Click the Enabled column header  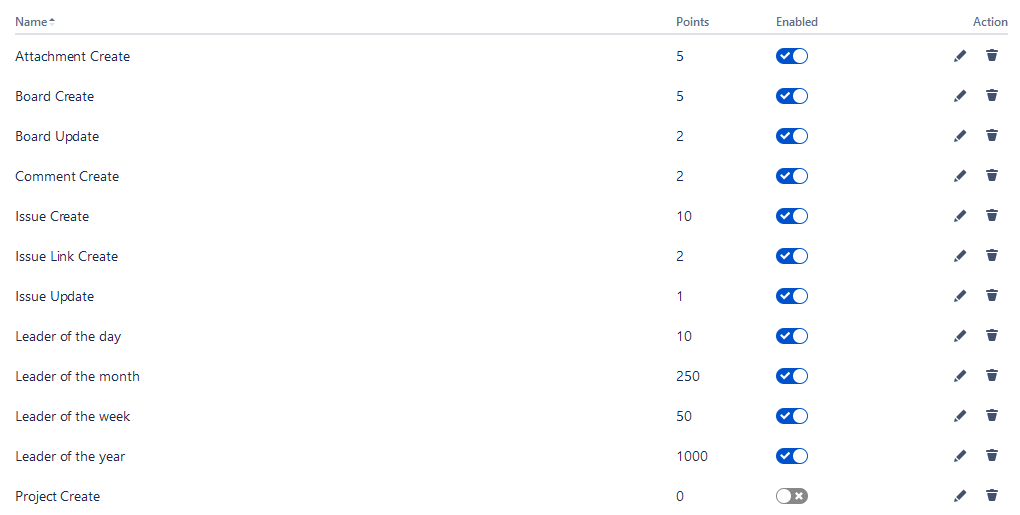click(x=796, y=22)
